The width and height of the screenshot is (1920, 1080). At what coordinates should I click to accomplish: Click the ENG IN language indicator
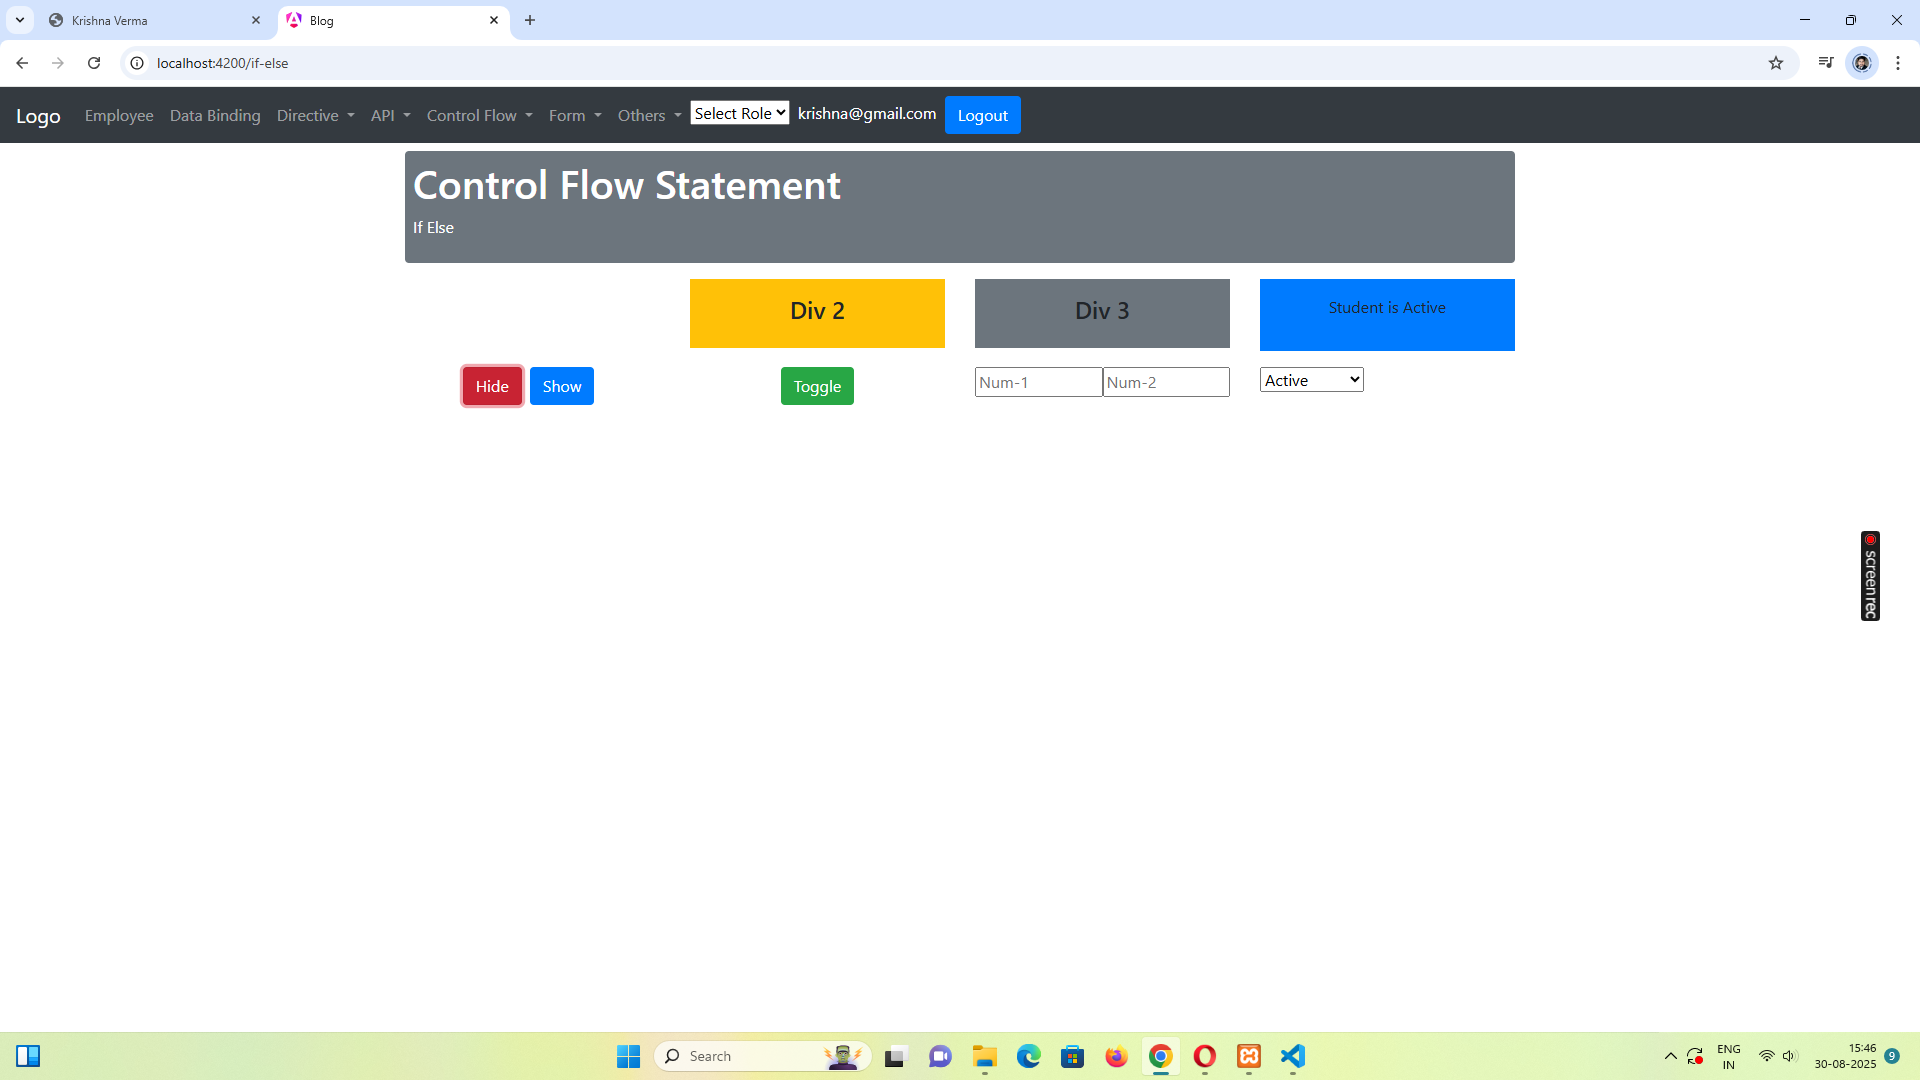coord(1729,1056)
